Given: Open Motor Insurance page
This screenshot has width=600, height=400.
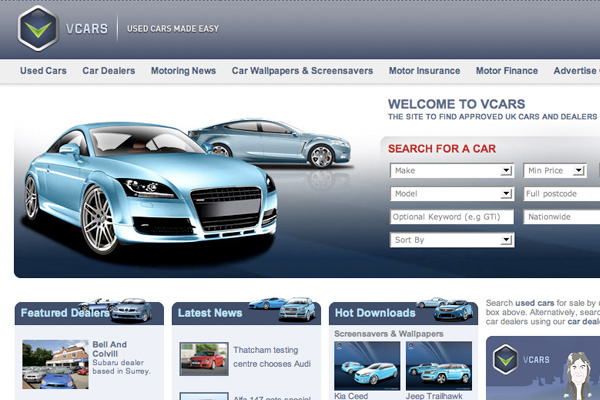Looking at the screenshot, I should point(424,71).
